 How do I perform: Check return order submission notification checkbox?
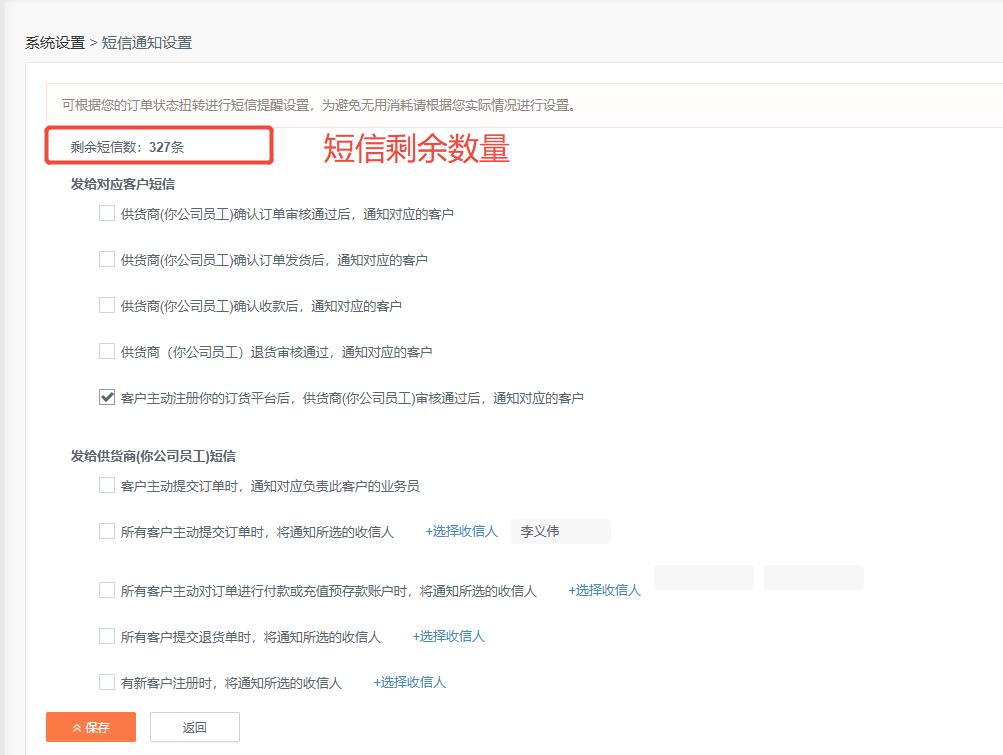click(107, 636)
